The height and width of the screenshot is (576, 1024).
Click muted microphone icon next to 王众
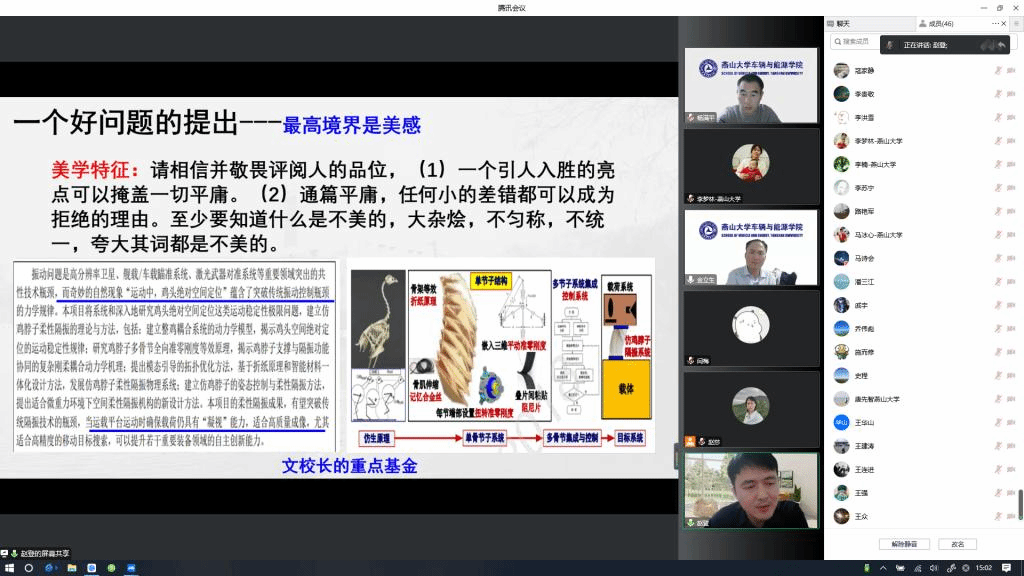point(997,516)
